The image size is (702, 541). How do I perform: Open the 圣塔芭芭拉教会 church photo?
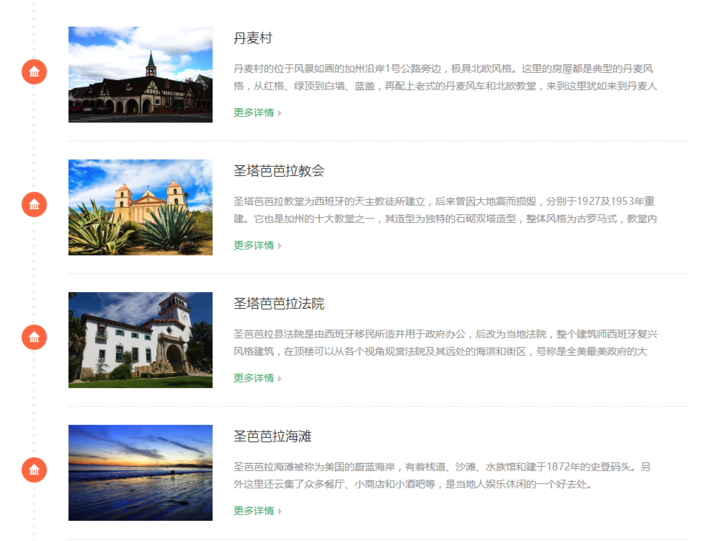click(141, 207)
